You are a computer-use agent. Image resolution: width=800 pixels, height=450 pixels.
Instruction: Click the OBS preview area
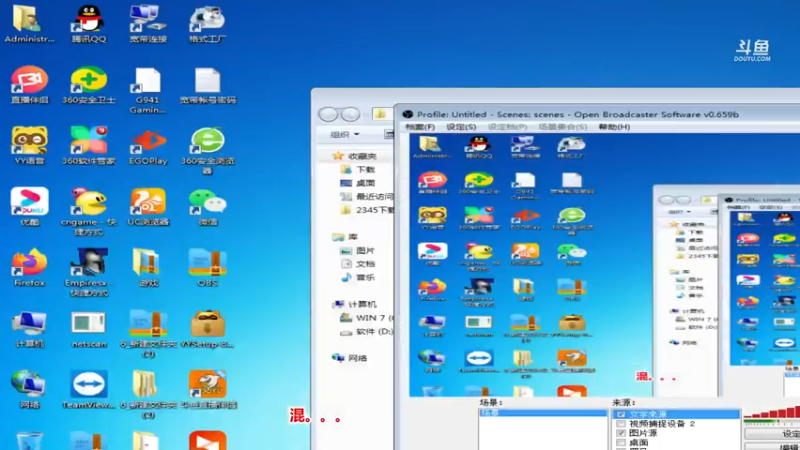point(605,265)
